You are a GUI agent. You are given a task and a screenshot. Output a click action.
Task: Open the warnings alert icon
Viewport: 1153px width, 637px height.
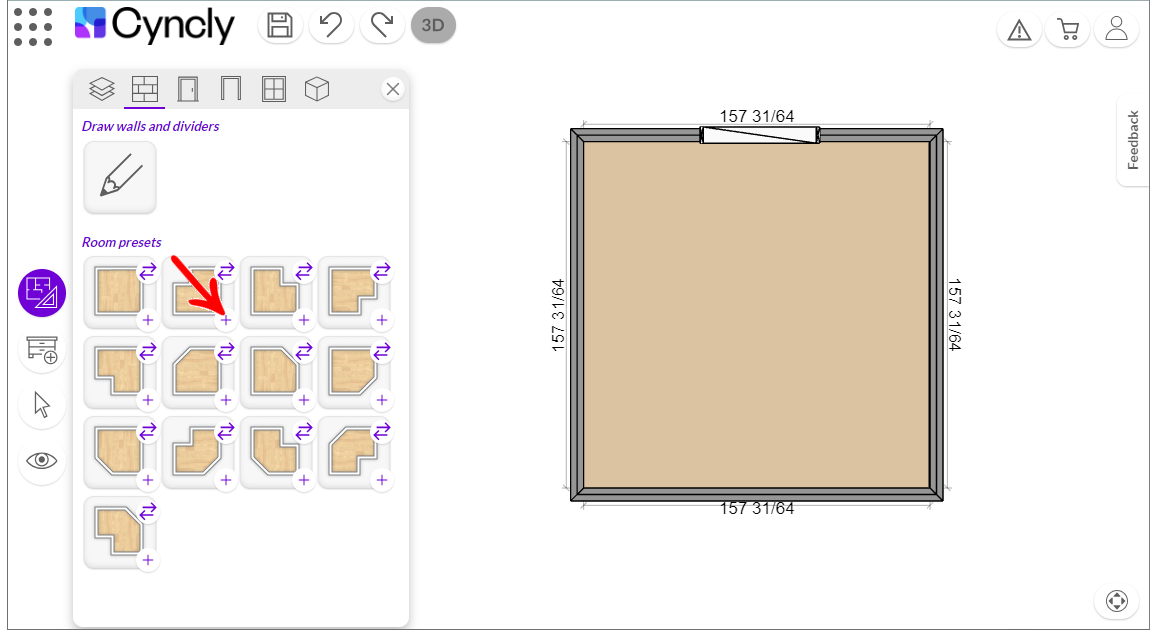(1019, 30)
